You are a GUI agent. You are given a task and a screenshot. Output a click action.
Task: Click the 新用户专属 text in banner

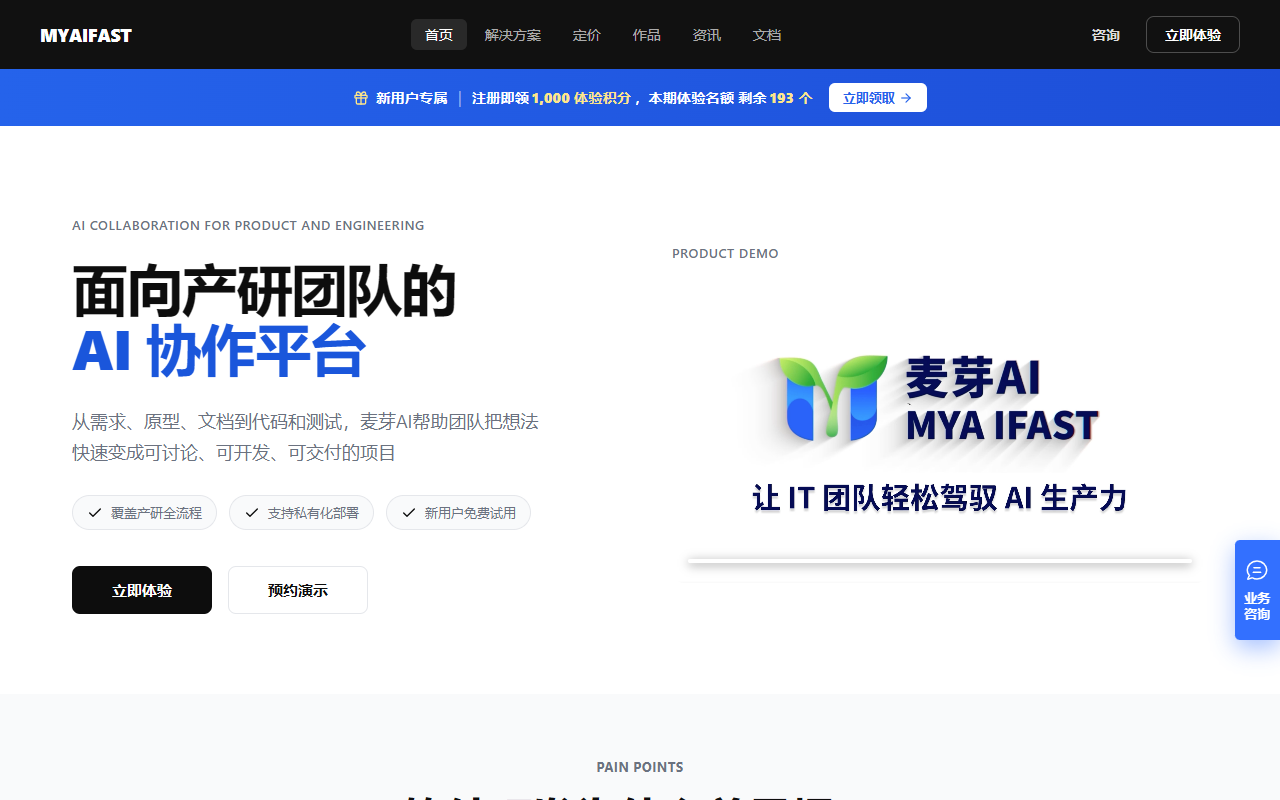coord(412,98)
